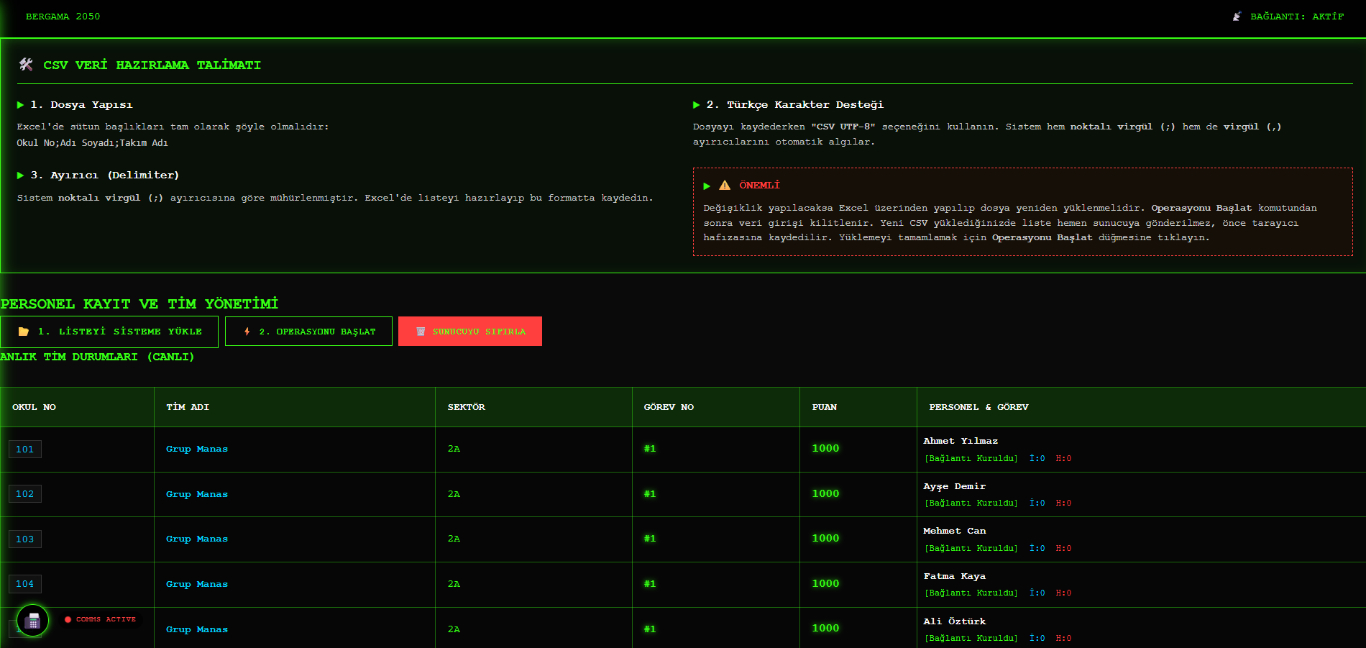
Task: Collapse the 3. Ayırıcı (Delimiter) section
Action: coord(98,175)
